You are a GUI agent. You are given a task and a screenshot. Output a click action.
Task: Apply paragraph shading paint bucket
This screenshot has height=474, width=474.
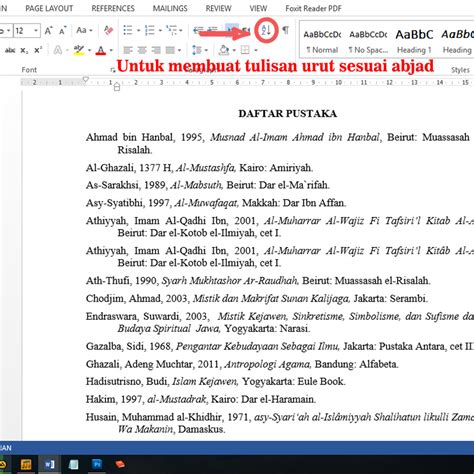(x=224, y=50)
